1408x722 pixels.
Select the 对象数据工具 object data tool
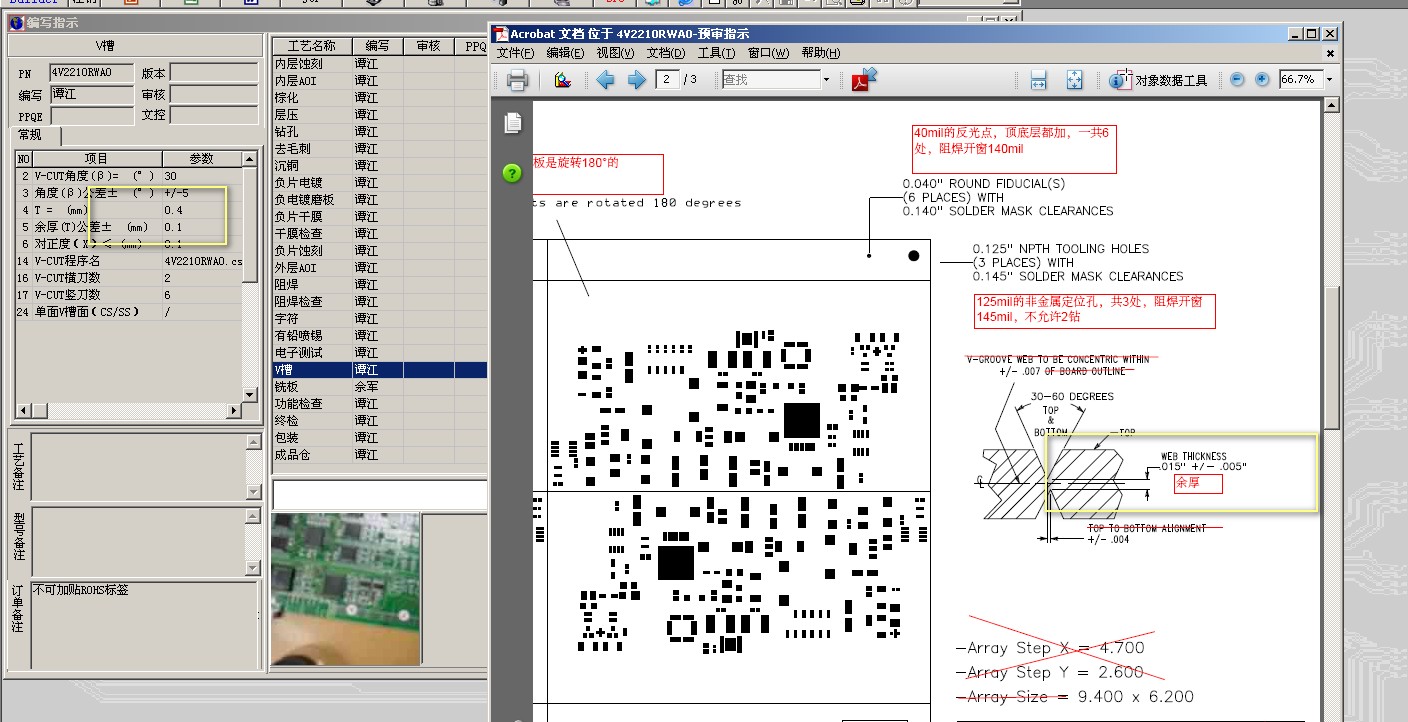coord(1160,80)
